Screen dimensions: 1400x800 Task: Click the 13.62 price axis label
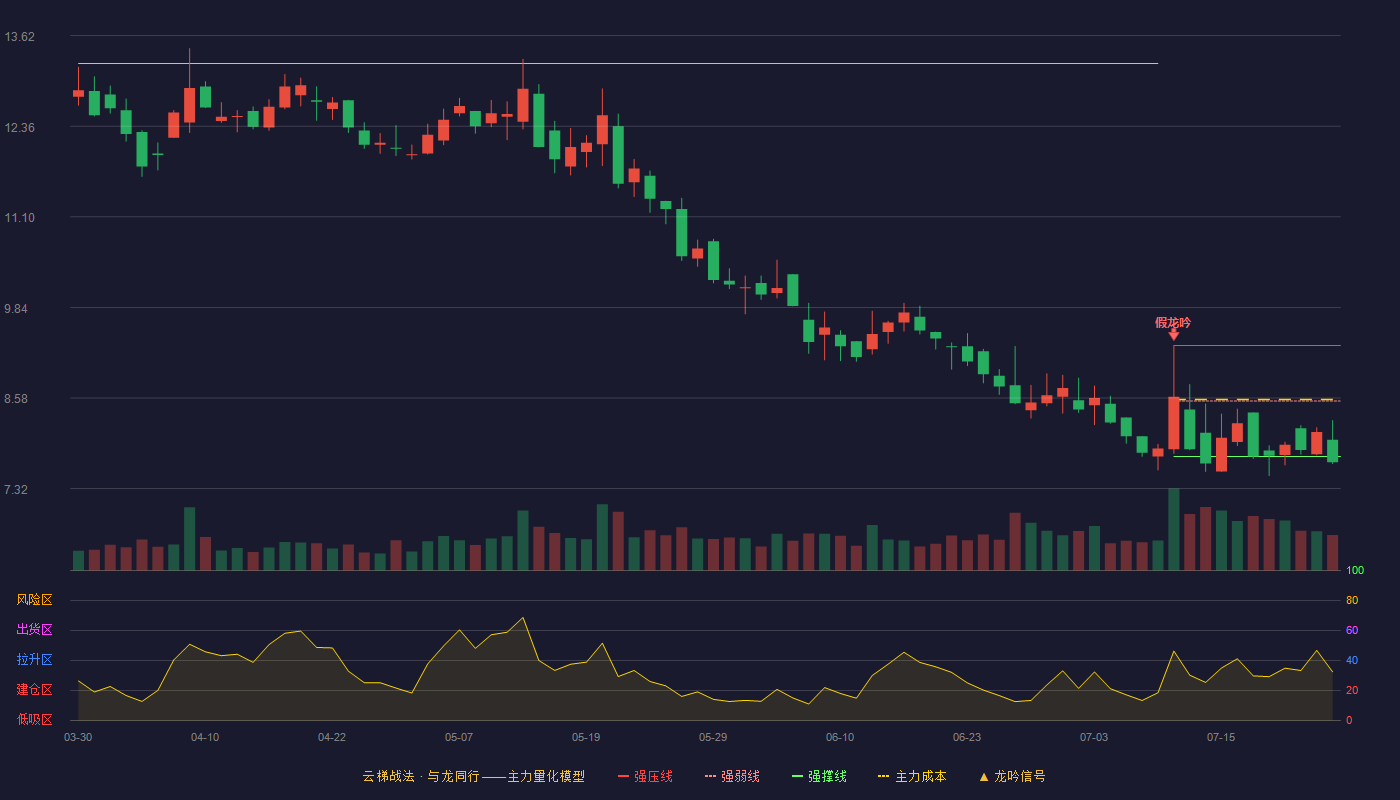pos(20,37)
